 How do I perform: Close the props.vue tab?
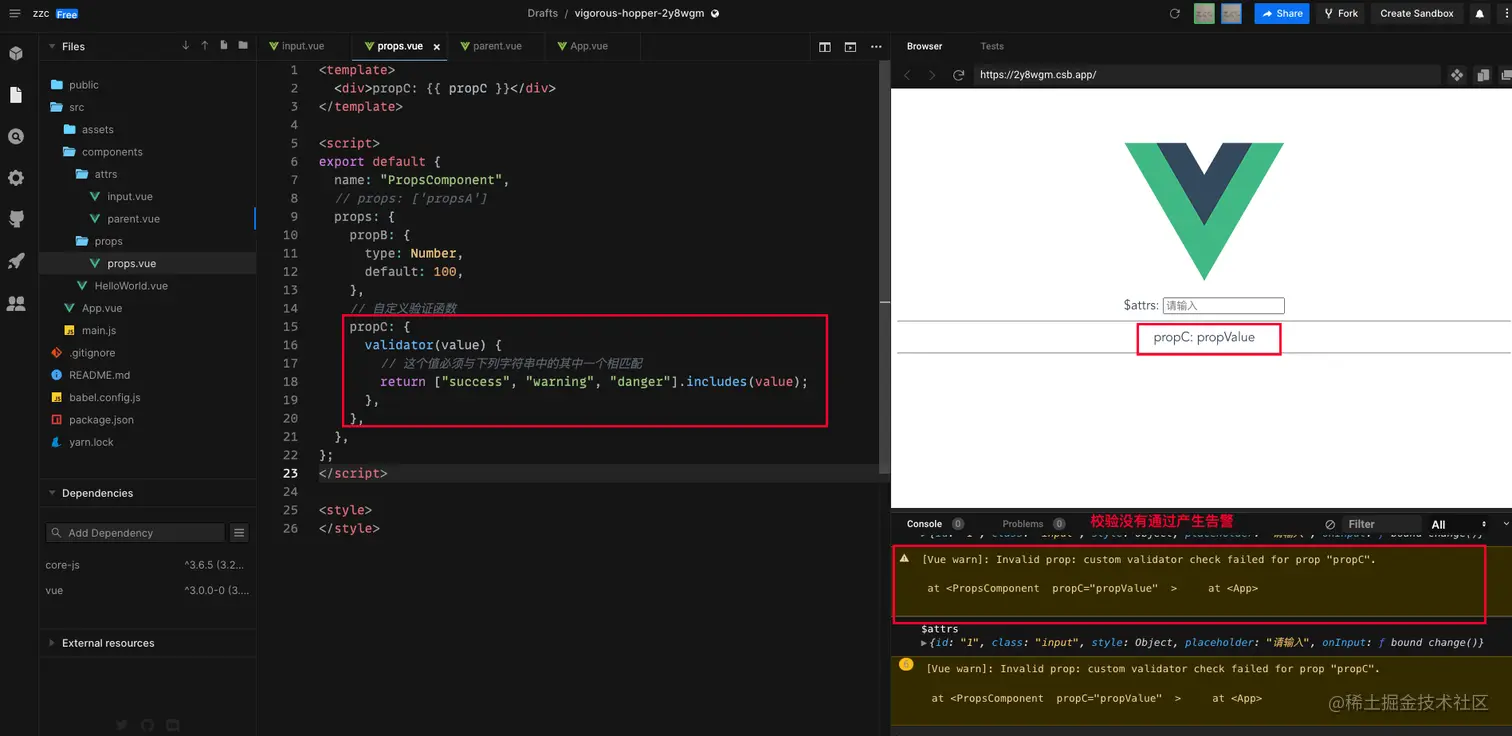click(435, 46)
